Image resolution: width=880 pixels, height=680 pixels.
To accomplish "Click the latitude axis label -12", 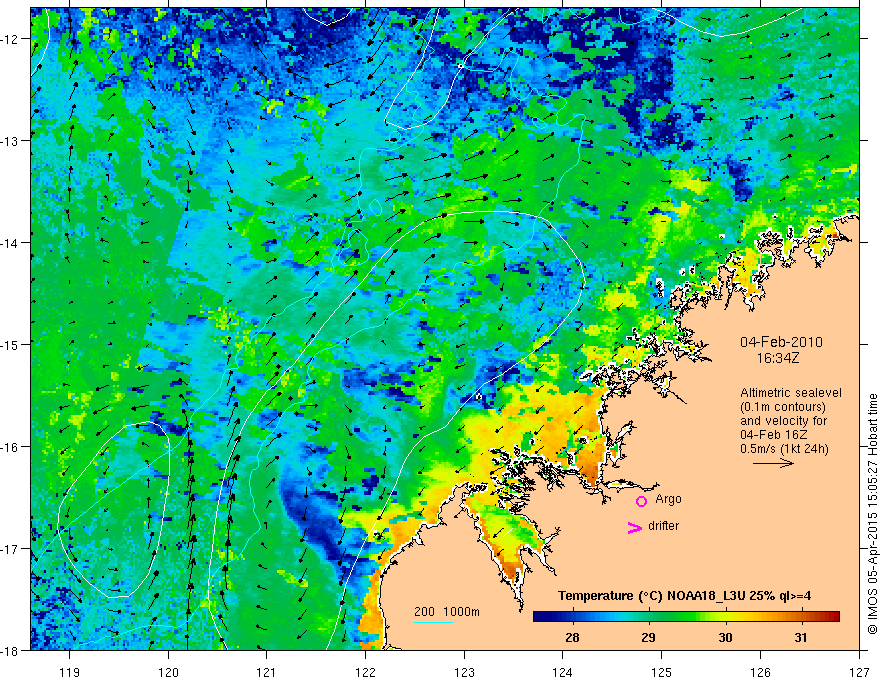I will coord(10,39).
